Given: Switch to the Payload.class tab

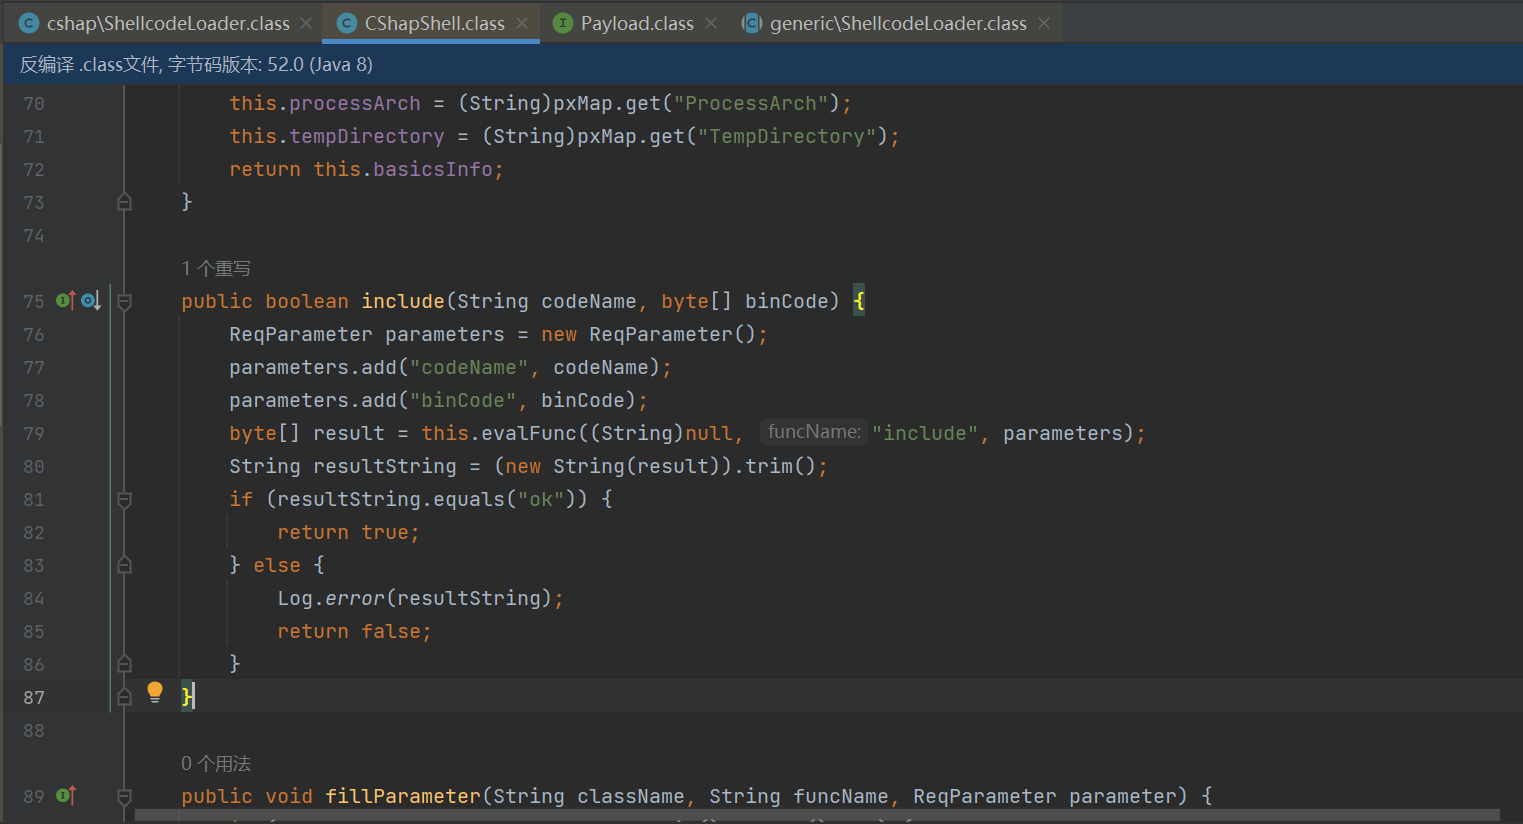Looking at the screenshot, I should point(636,23).
